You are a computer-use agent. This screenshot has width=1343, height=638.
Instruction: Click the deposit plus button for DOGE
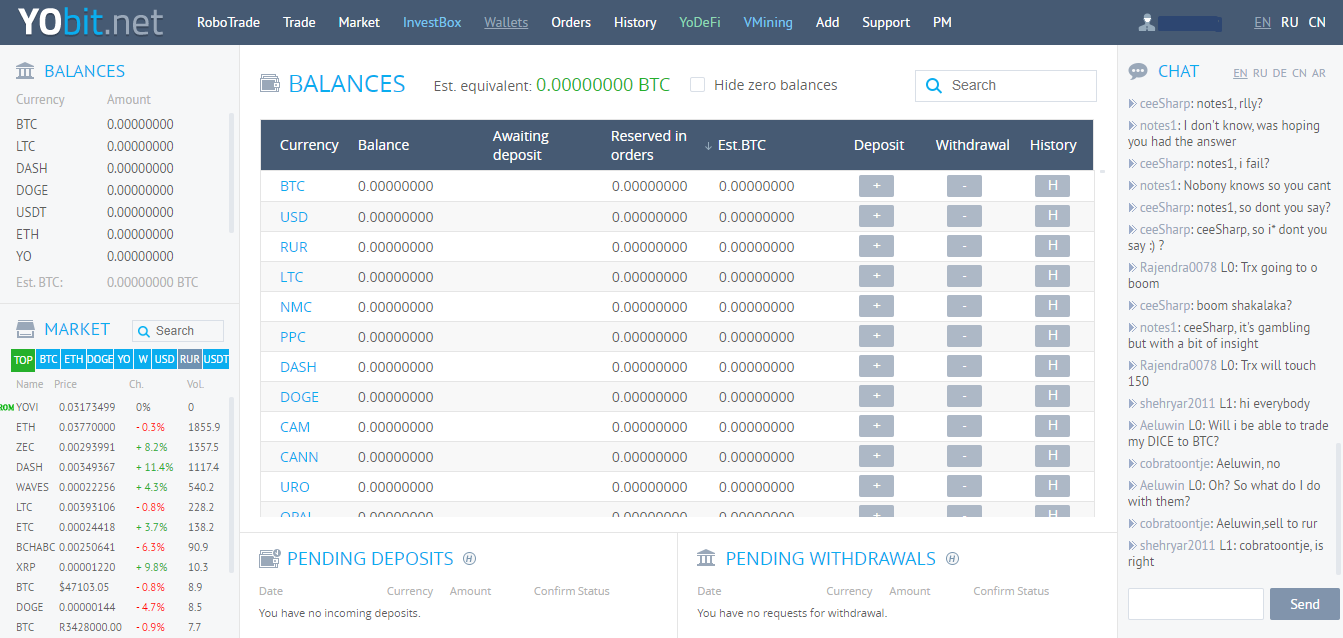pos(876,396)
